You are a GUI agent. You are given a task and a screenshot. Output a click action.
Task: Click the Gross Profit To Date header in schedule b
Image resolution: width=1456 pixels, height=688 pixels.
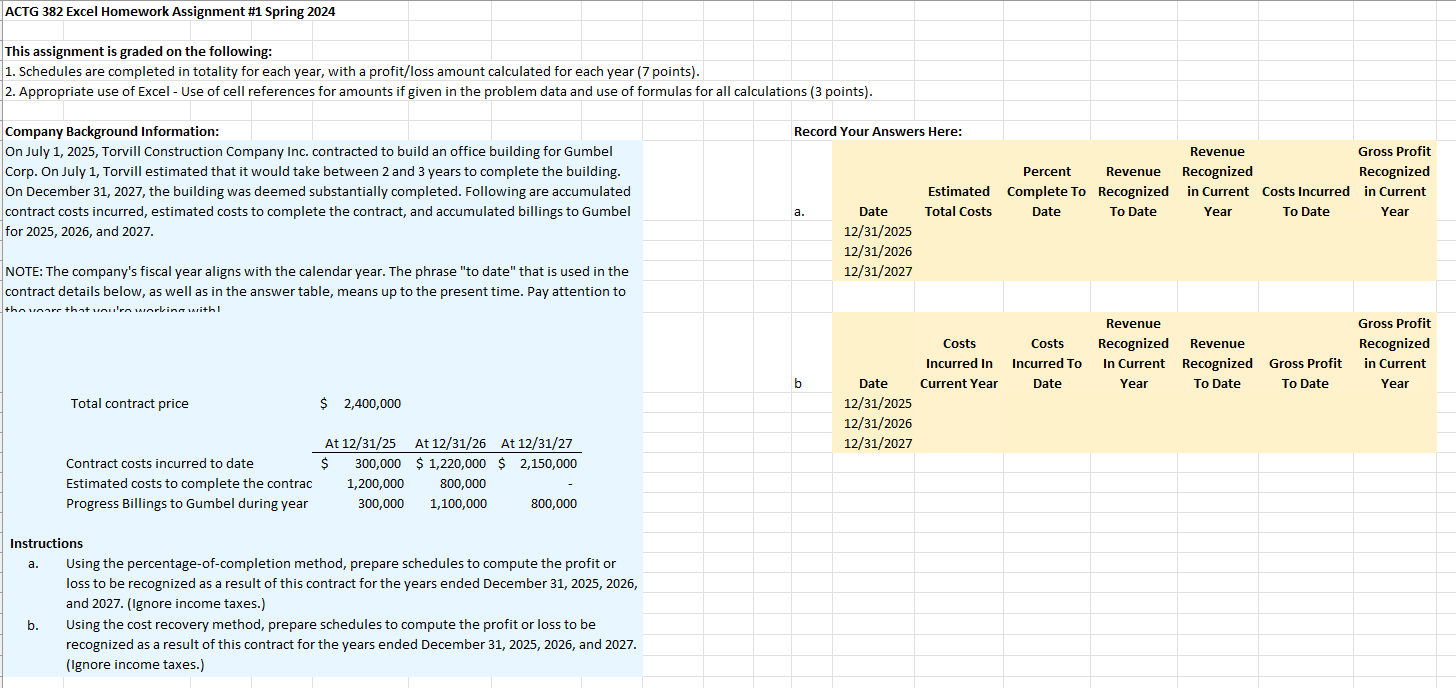pyautogui.click(x=1305, y=373)
